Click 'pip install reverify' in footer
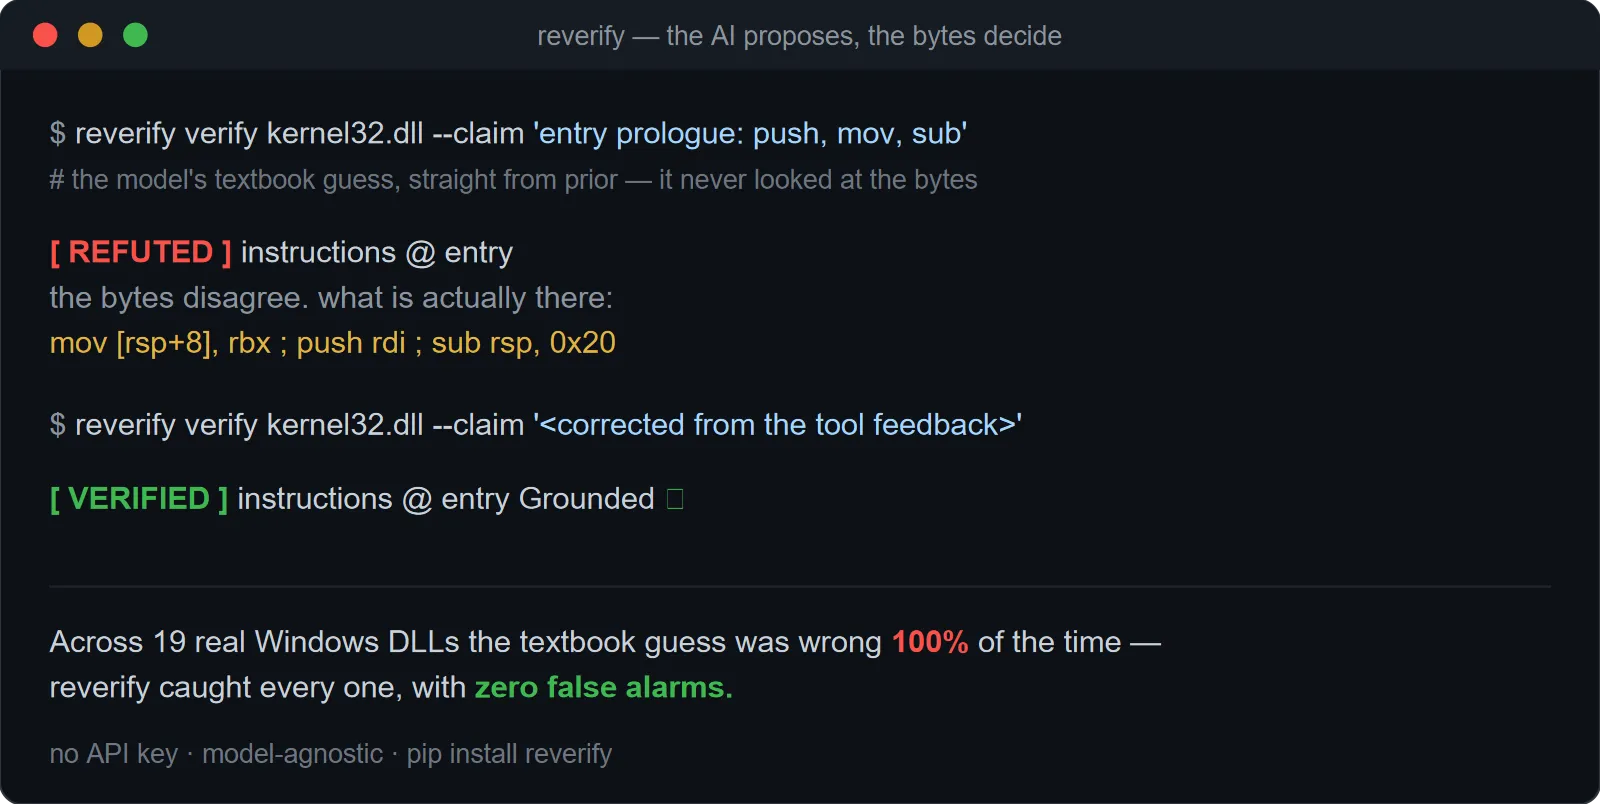The width and height of the screenshot is (1600, 804). [509, 754]
